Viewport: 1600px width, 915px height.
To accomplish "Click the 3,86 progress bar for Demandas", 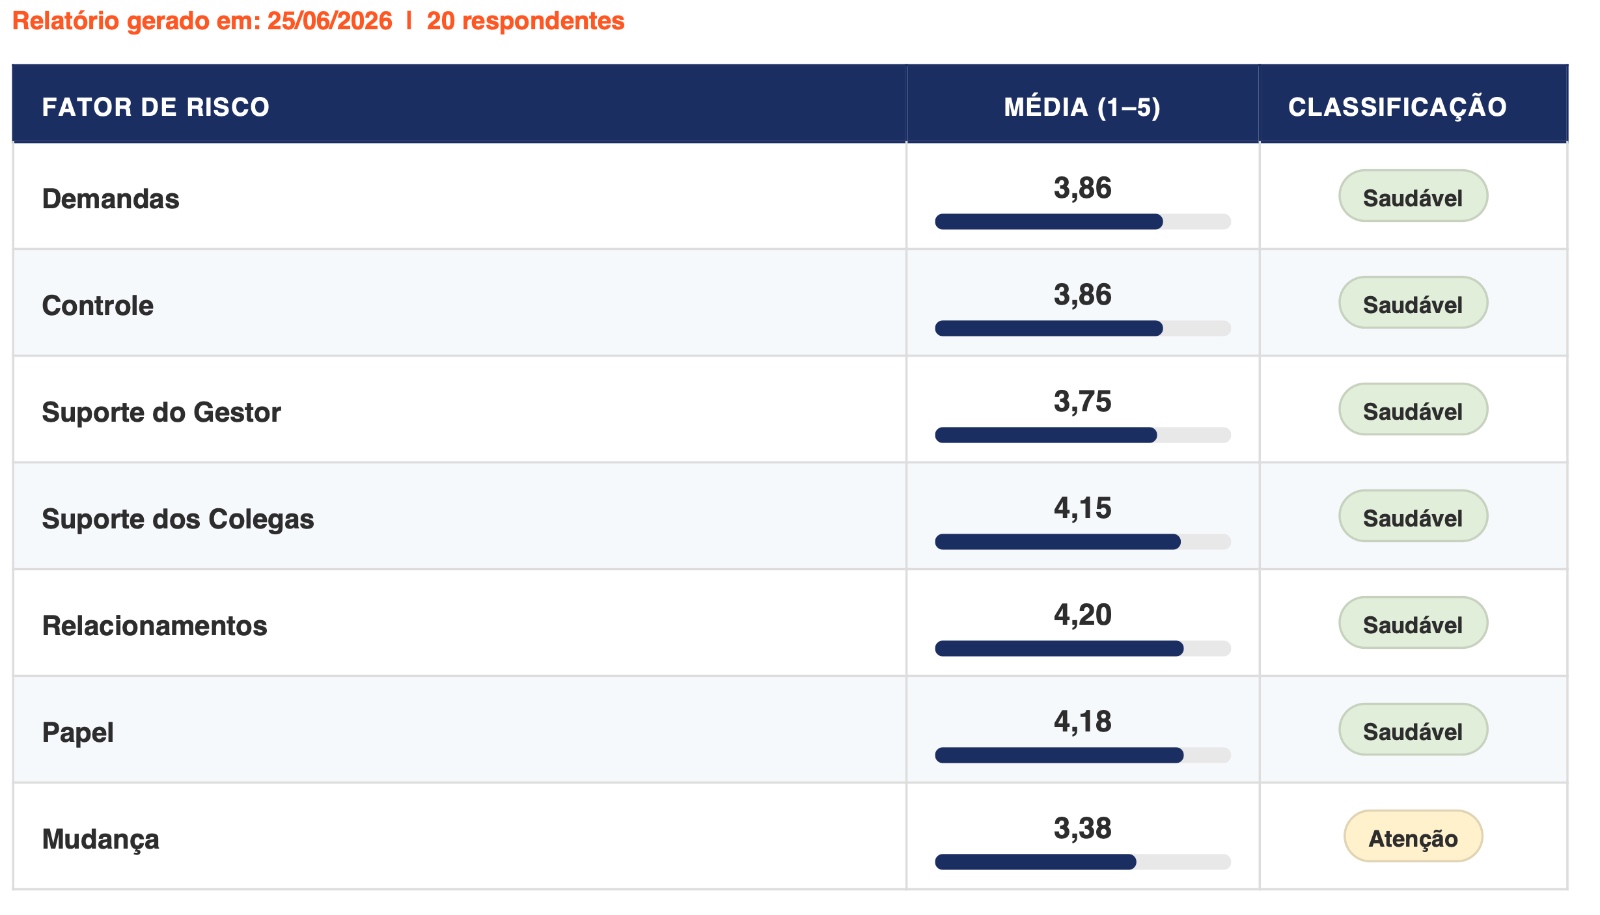I will pyautogui.click(x=1082, y=222).
